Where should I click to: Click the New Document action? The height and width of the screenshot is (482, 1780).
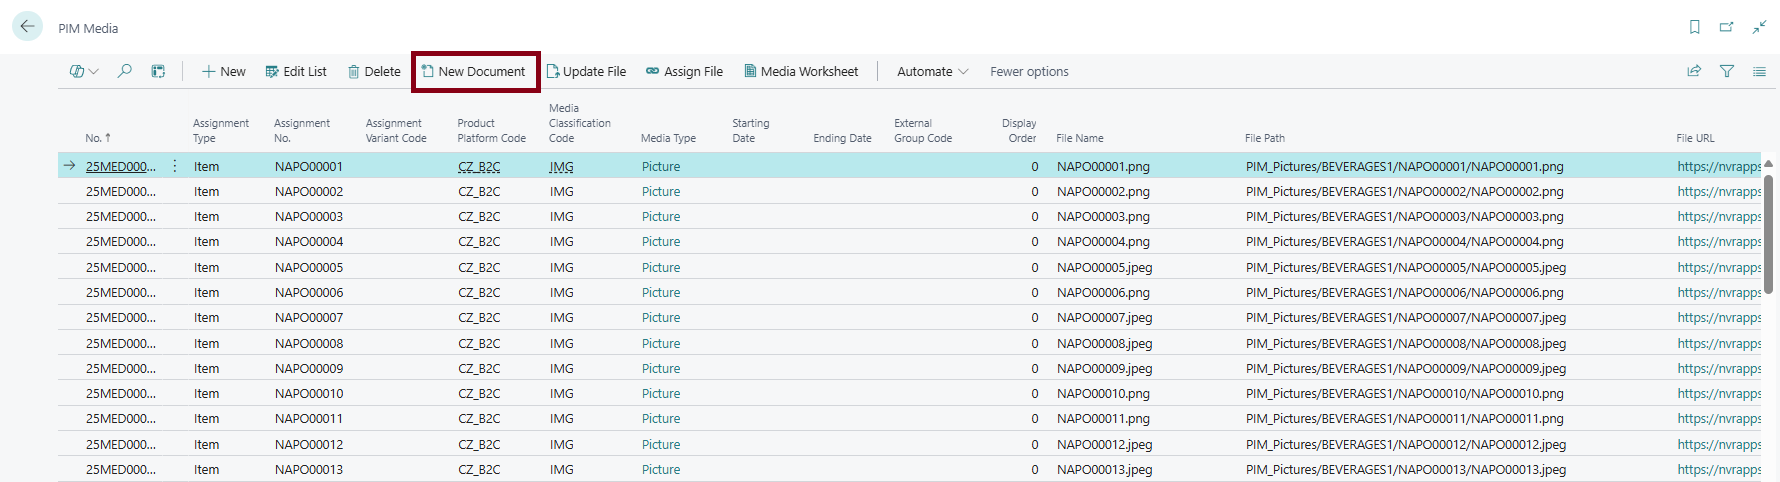click(x=474, y=71)
